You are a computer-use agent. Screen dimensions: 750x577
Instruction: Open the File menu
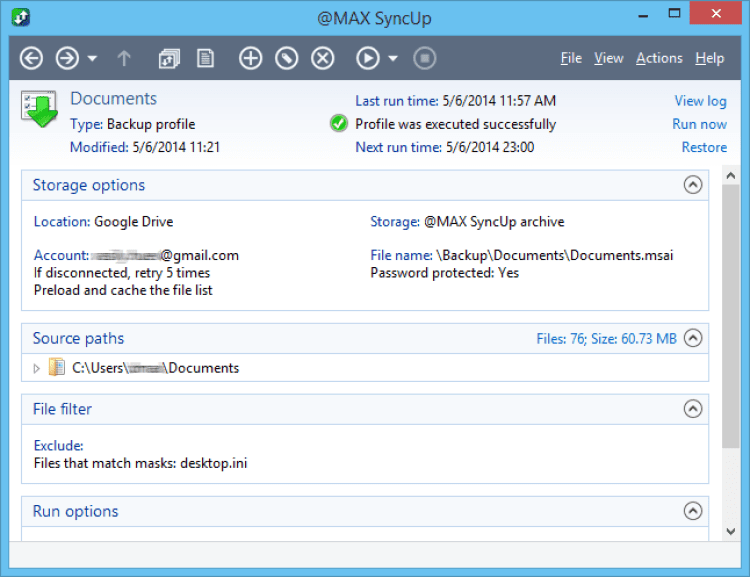tap(571, 58)
